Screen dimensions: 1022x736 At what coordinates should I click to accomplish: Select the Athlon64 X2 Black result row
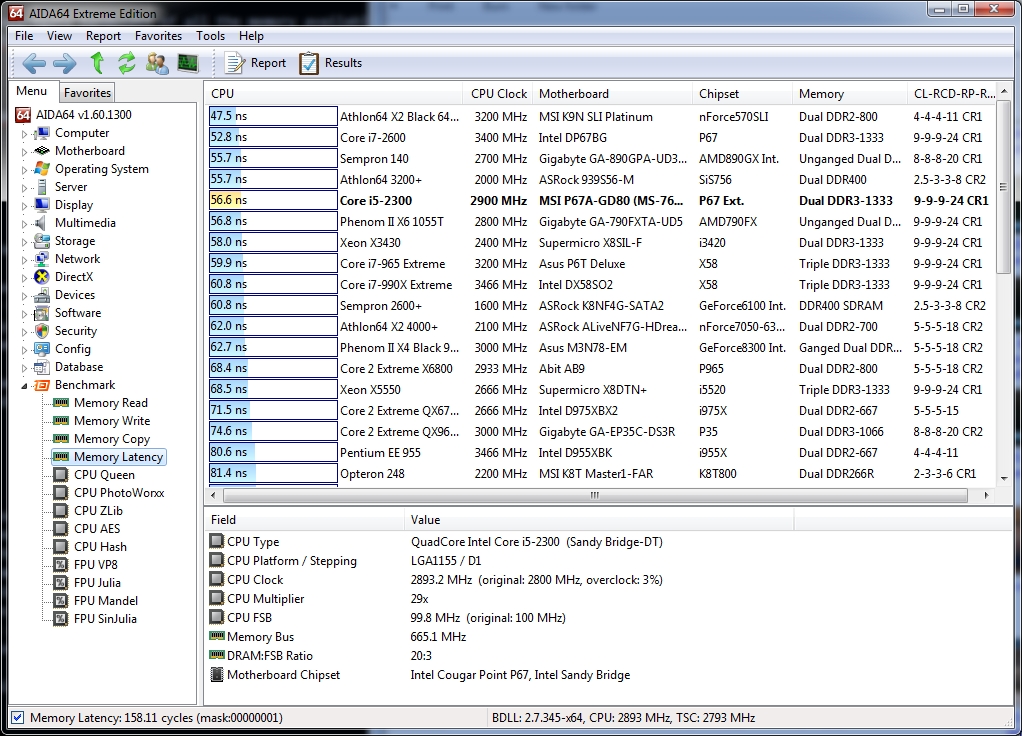pyautogui.click(x=601, y=116)
